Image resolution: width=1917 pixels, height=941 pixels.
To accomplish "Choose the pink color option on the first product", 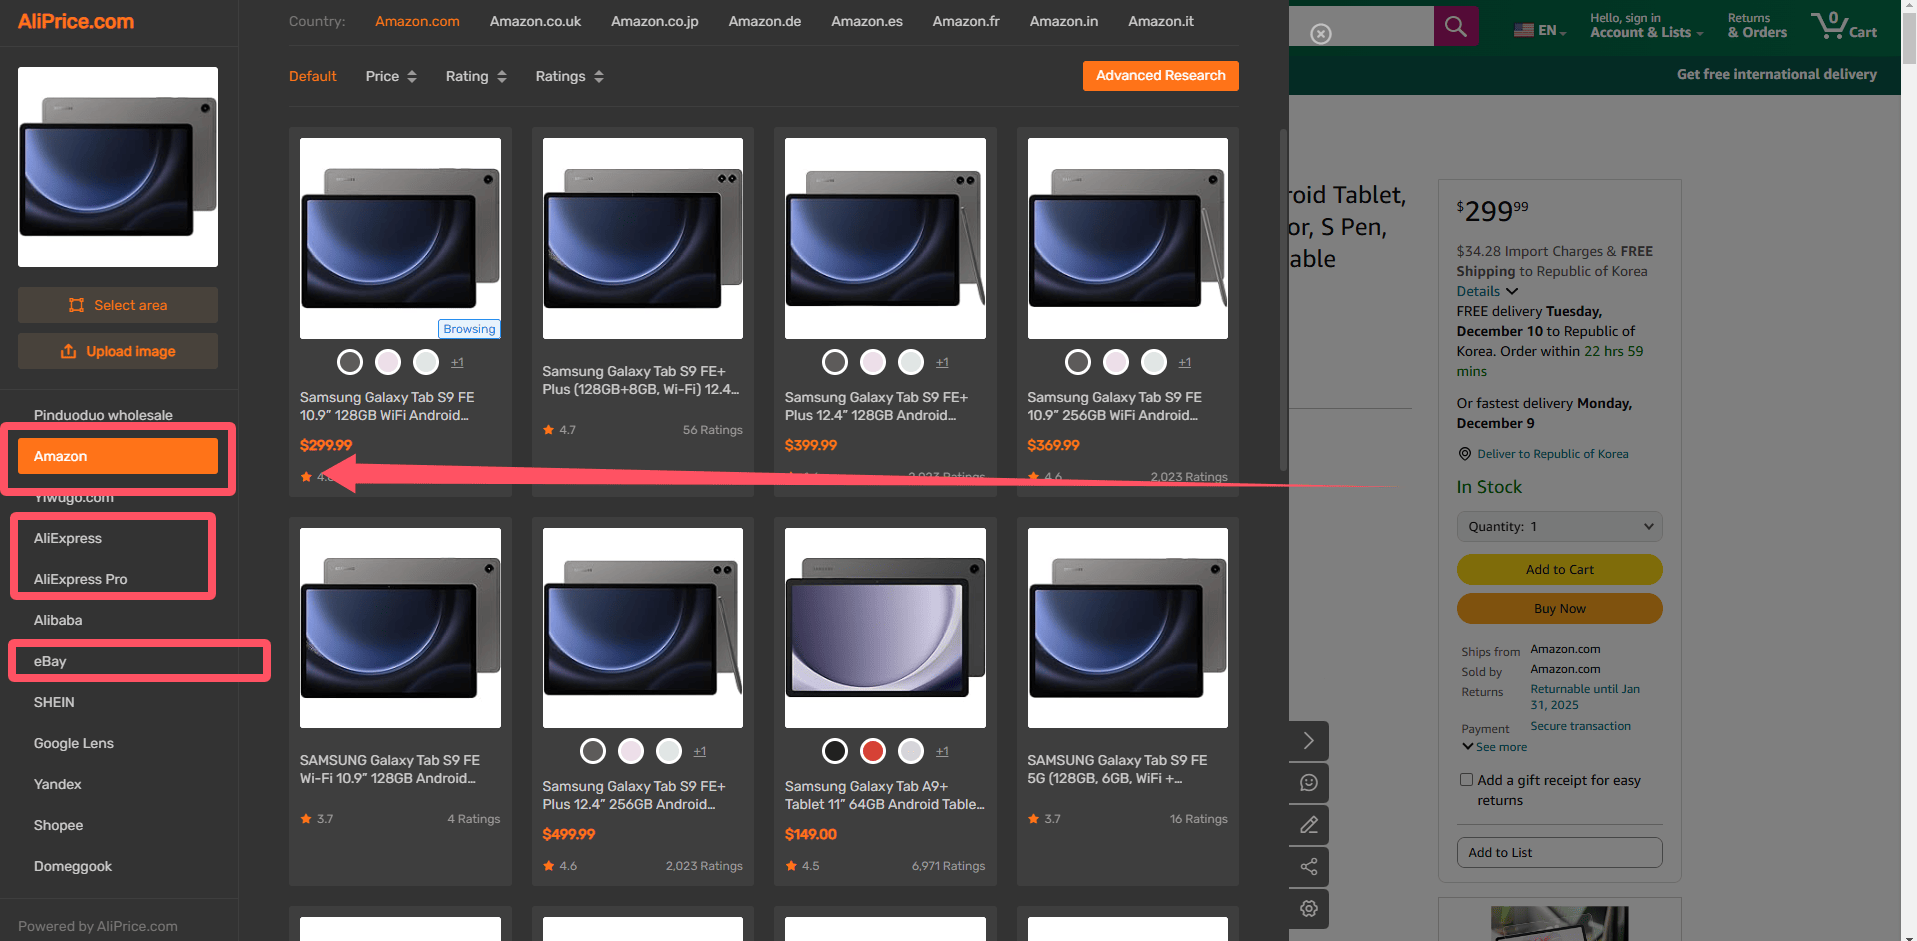I will (x=388, y=362).
